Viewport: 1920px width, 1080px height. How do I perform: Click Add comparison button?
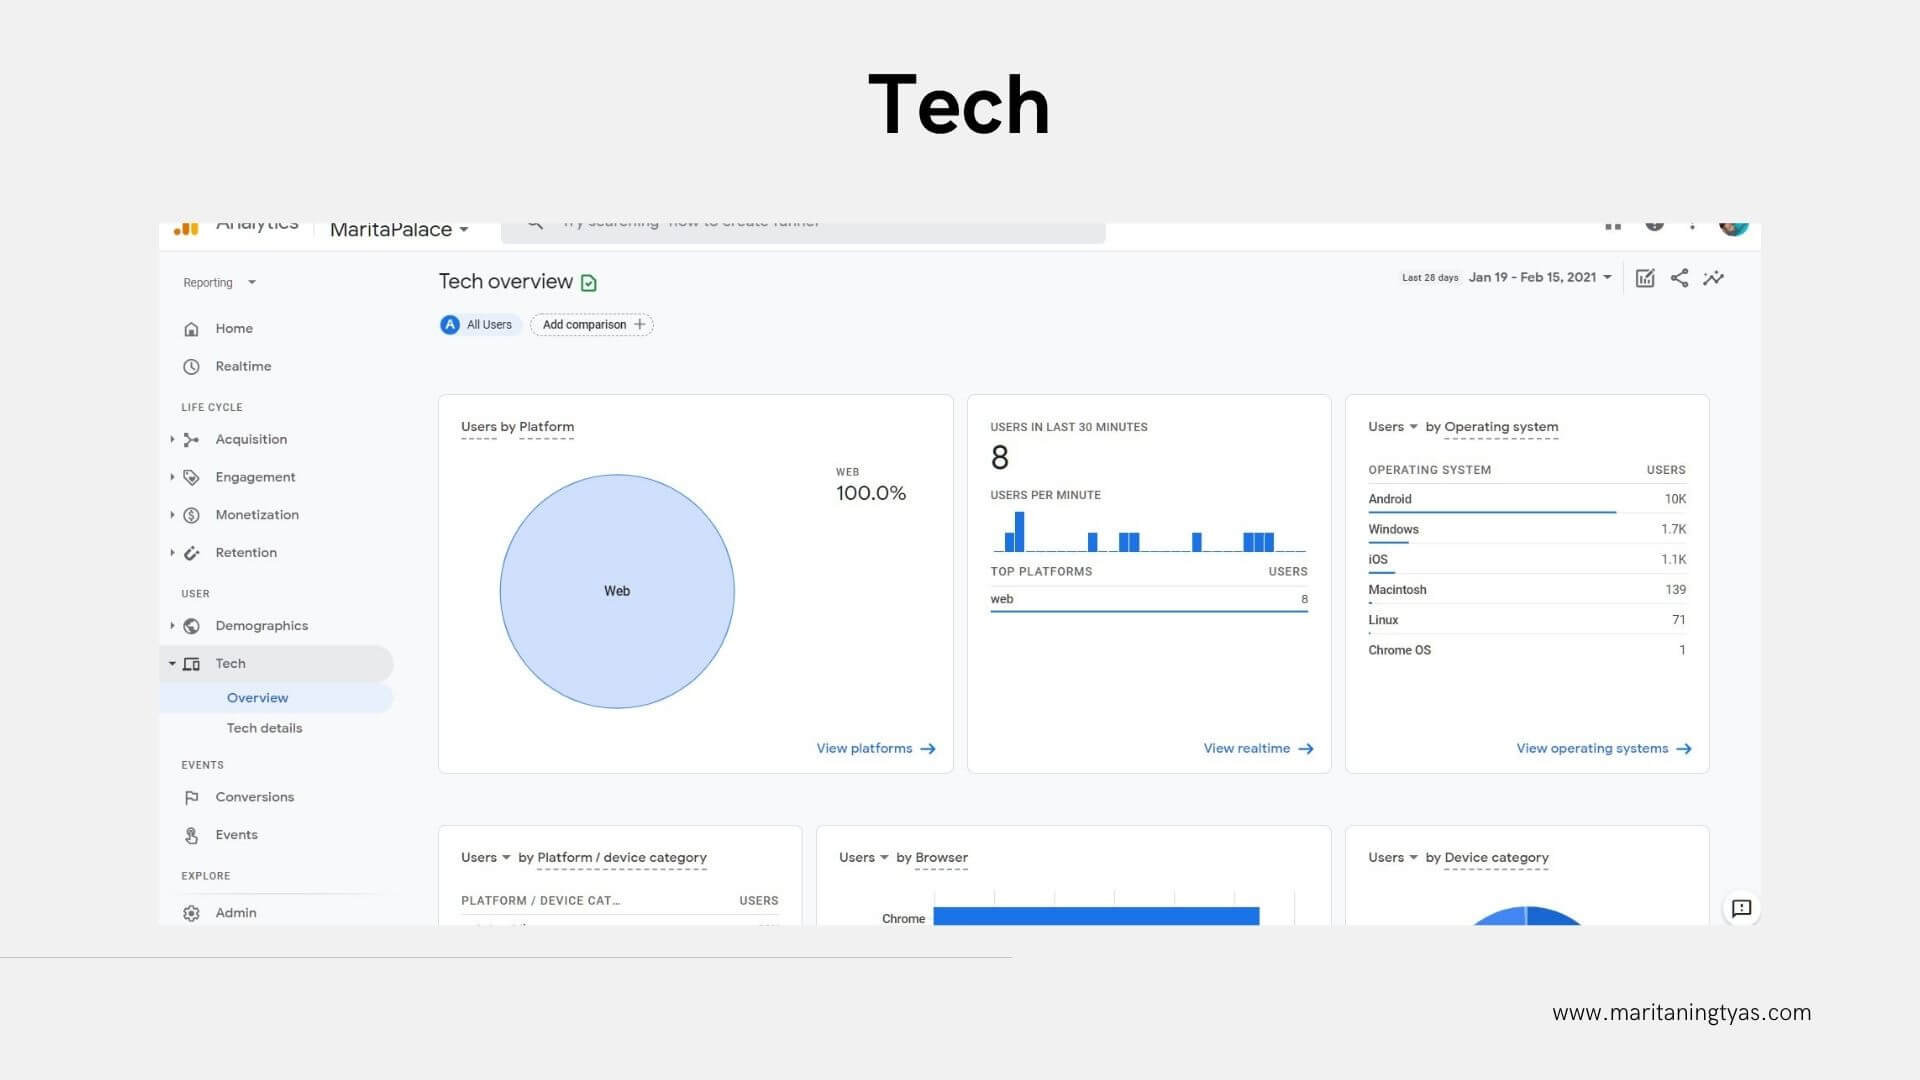pyautogui.click(x=591, y=324)
